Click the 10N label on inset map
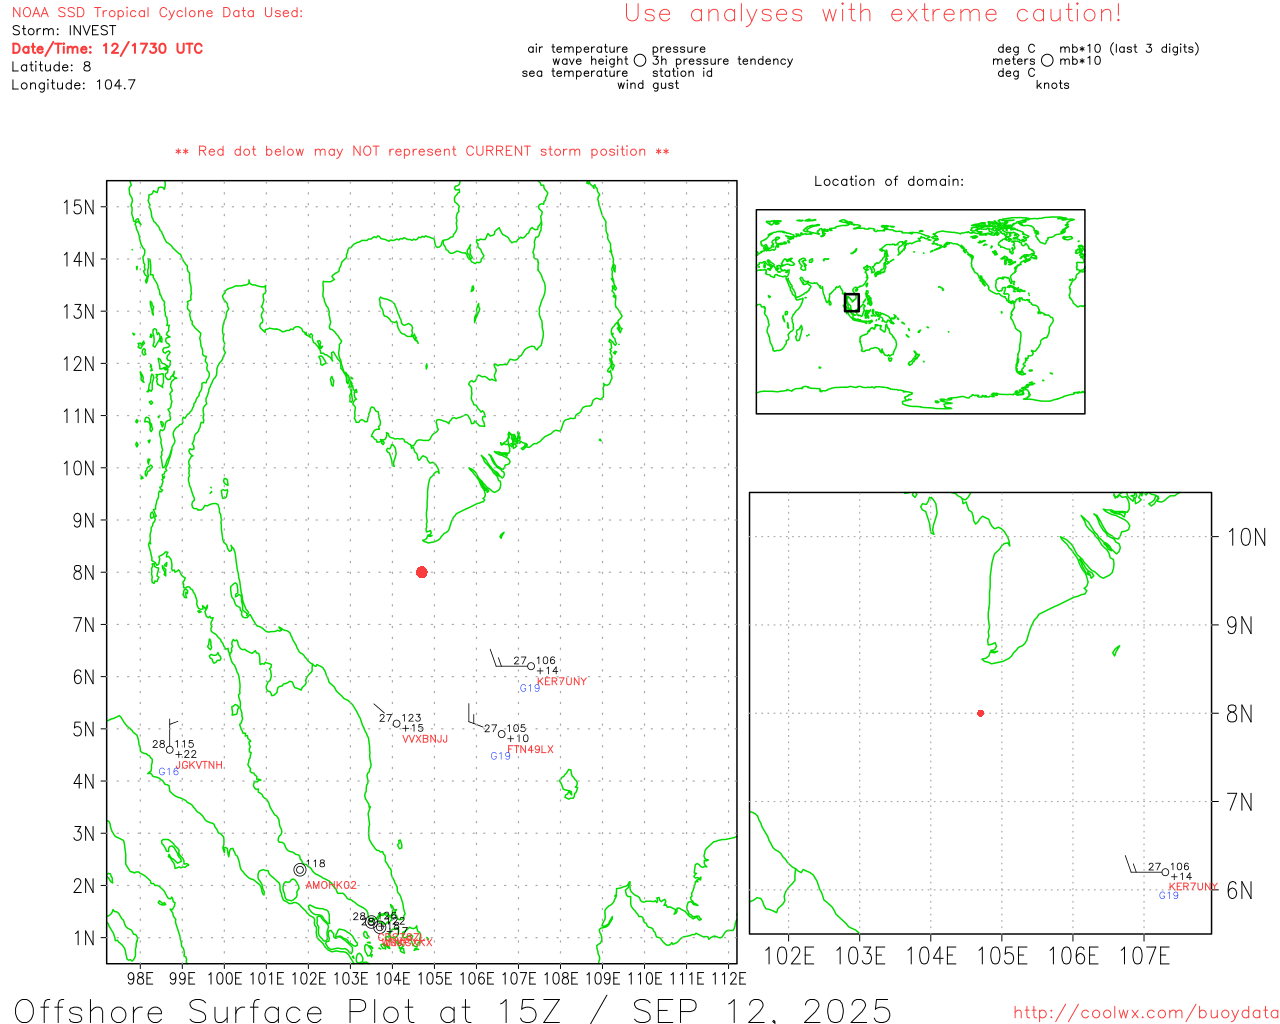The height and width of the screenshot is (1024, 1280). tap(1246, 538)
